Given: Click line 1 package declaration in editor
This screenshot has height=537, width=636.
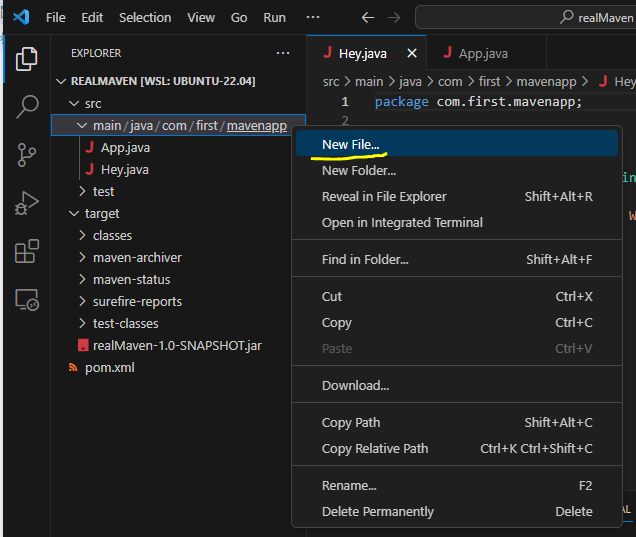Looking at the screenshot, I should 479,102.
